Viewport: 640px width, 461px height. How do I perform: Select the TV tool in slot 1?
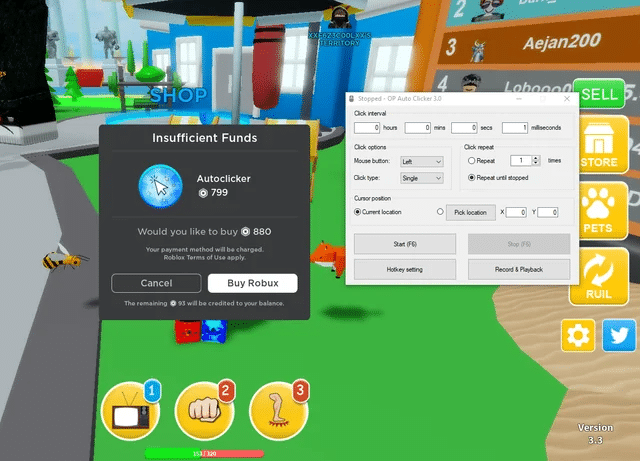tap(130, 411)
